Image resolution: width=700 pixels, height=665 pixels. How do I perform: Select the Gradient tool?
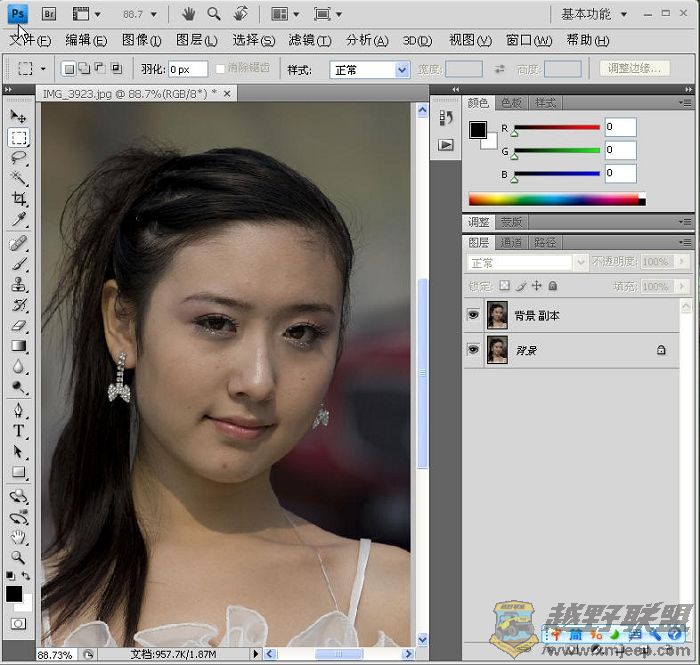(x=18, y=346)
